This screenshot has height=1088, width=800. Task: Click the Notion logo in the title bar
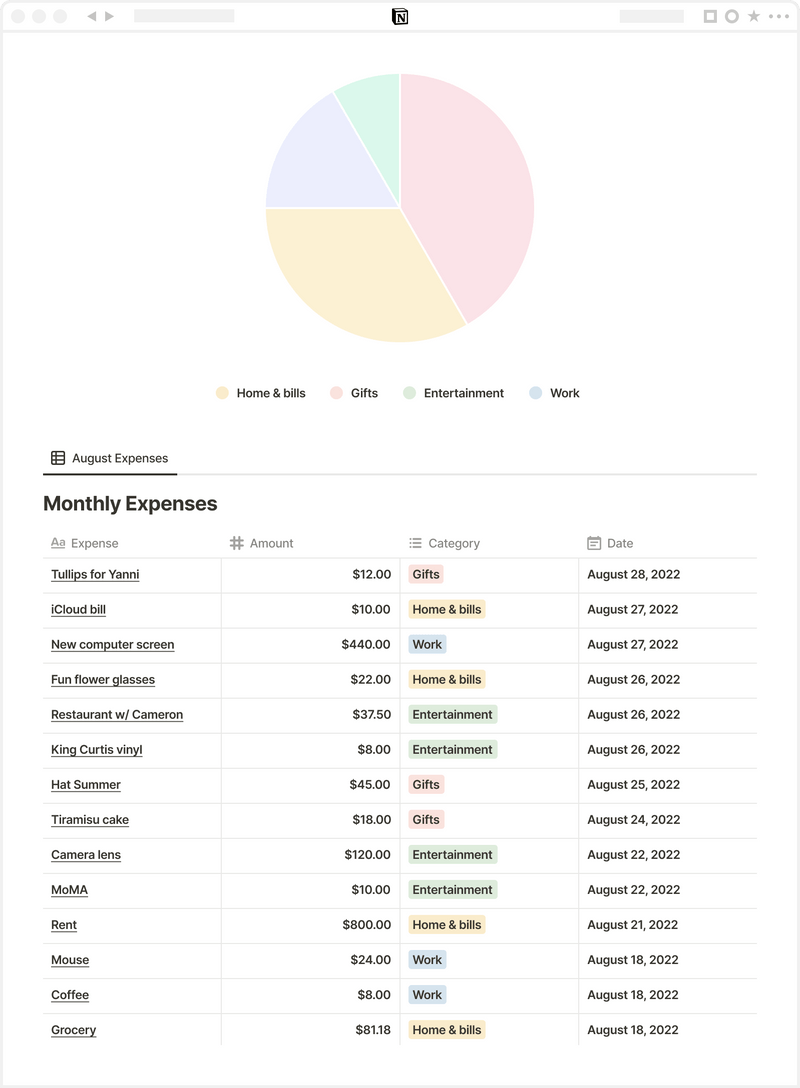click(x=400, y=16)
